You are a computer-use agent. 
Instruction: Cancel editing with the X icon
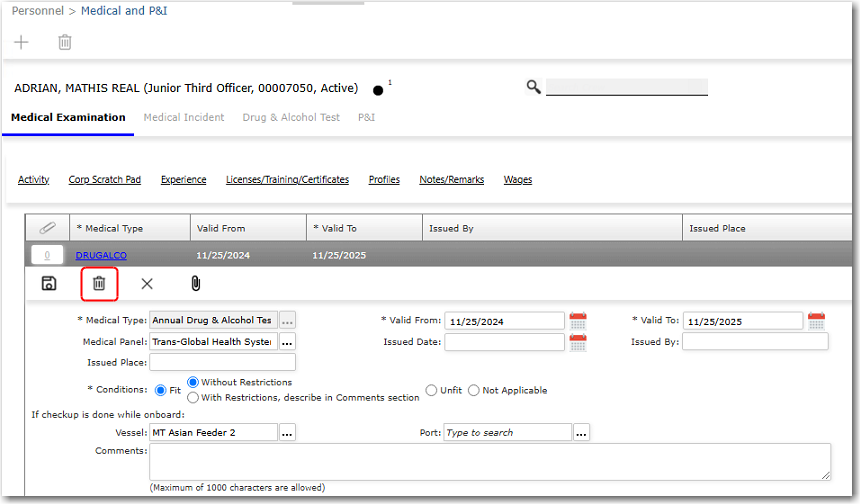(147, 284)
